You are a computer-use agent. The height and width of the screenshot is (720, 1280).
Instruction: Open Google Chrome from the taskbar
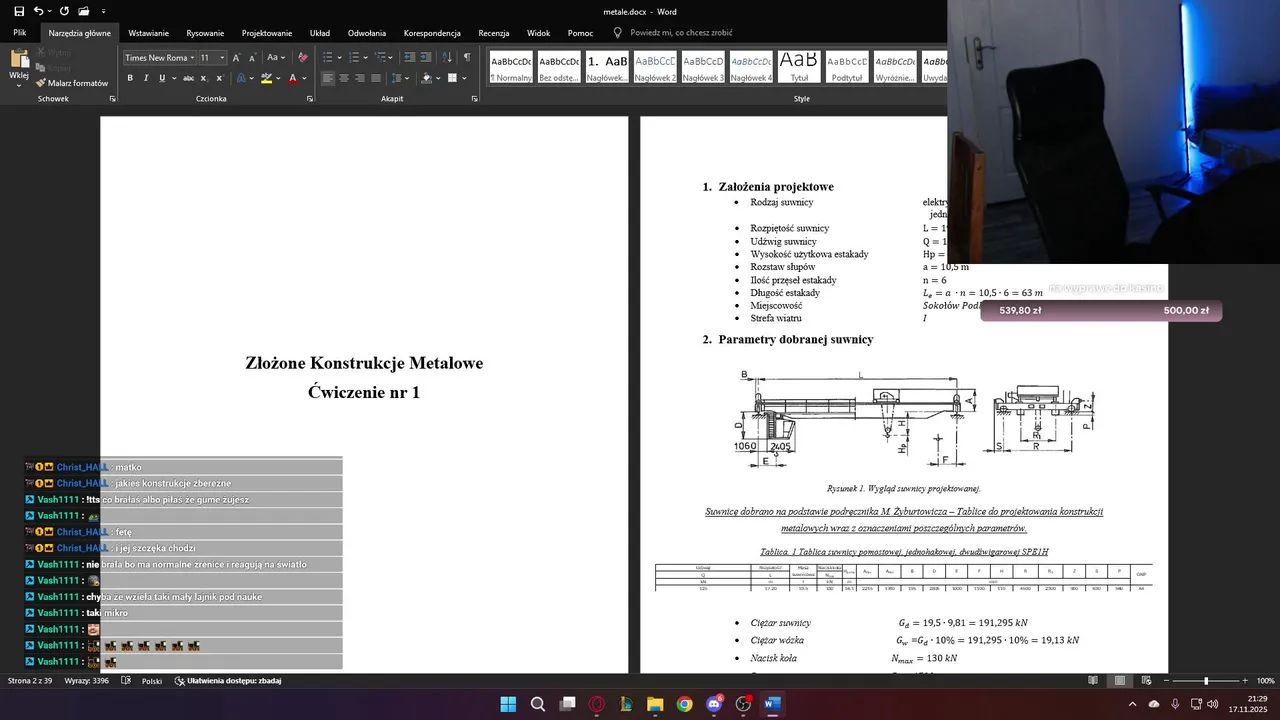[x=684, y=704]
